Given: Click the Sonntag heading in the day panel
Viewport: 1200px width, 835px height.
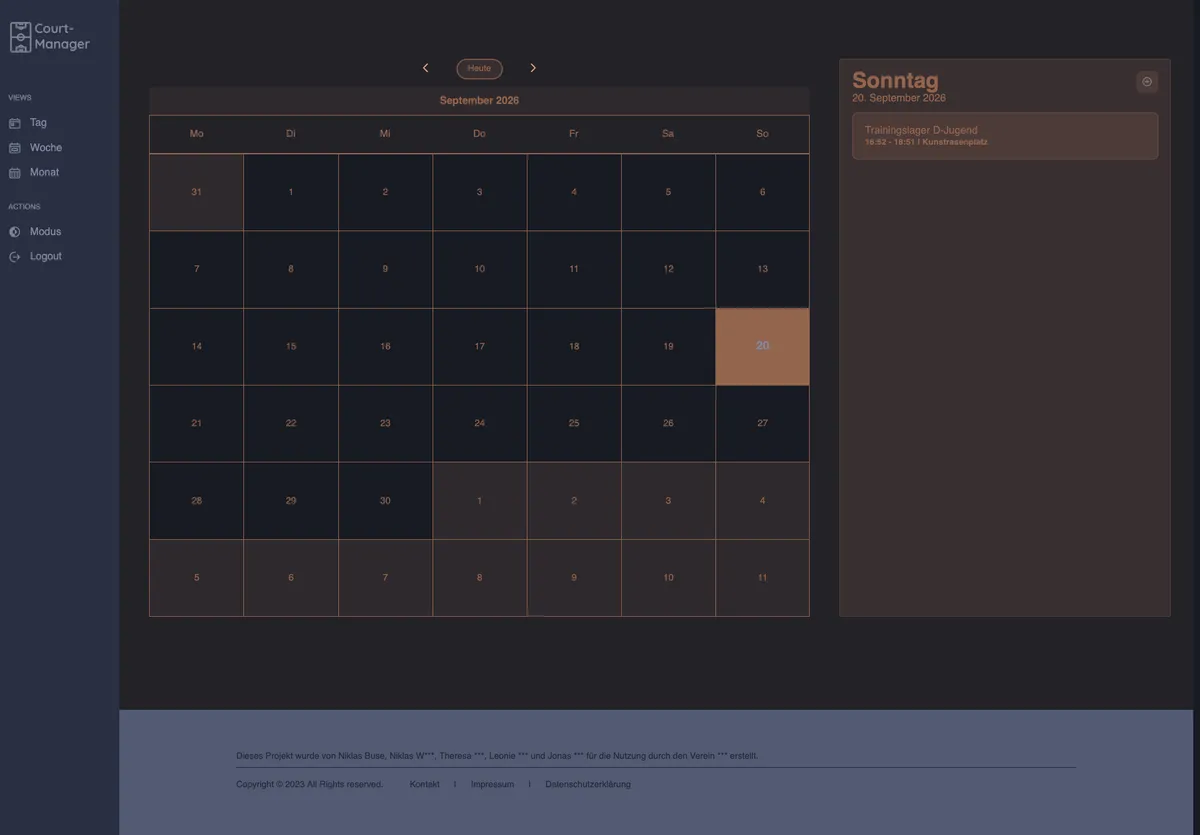Looking at the screenshot, I should (895, 80).
